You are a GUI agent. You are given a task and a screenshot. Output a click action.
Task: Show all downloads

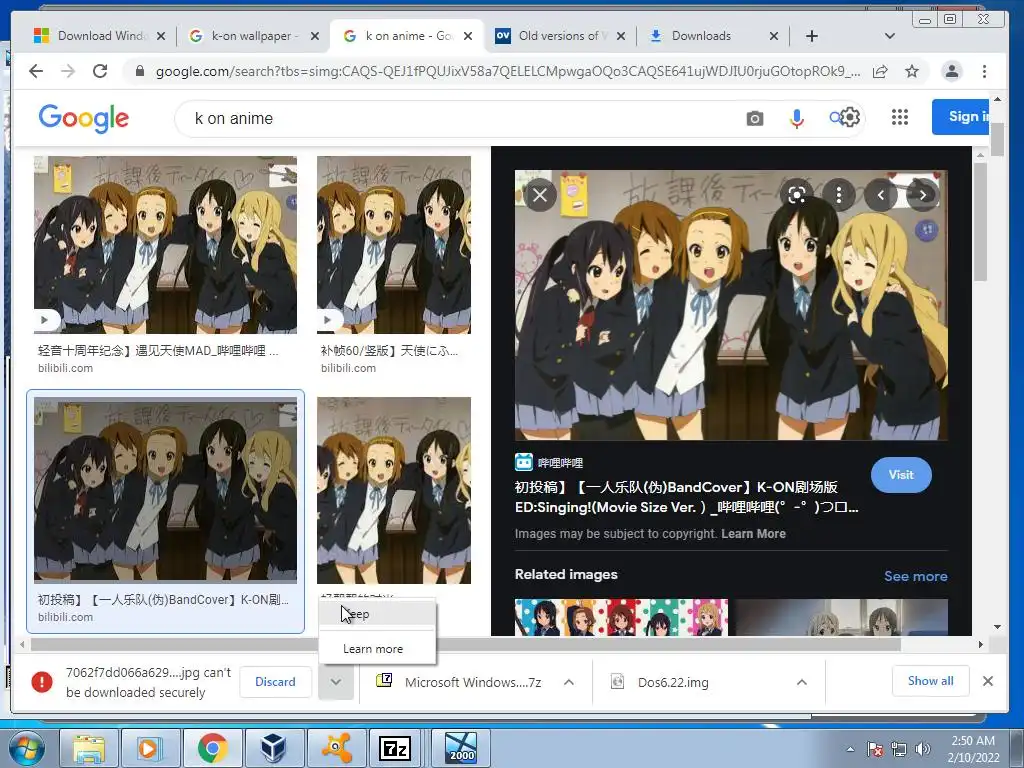pos(931,681)
